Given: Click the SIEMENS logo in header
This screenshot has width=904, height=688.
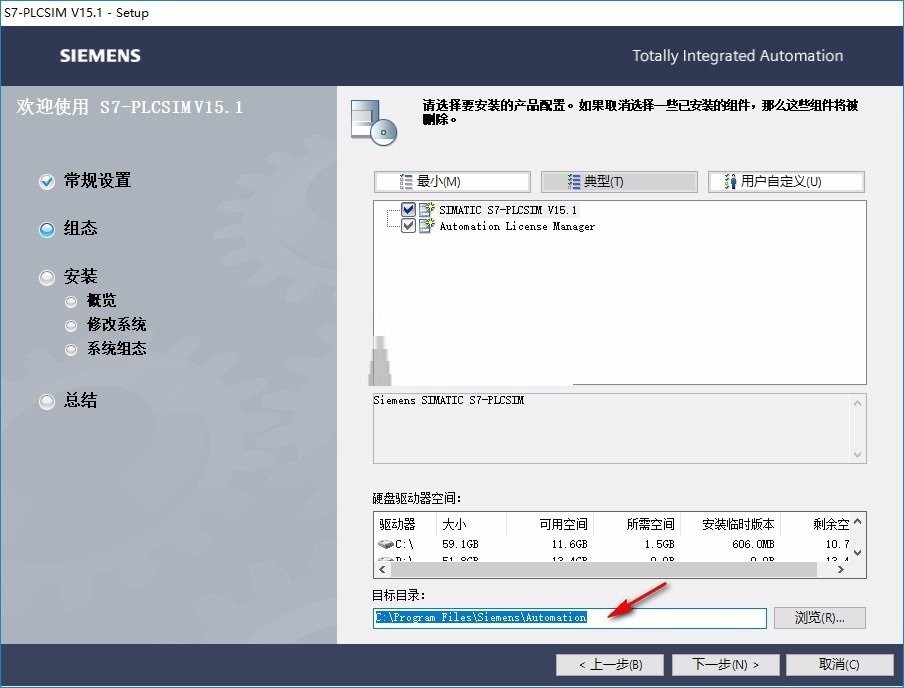Looking at the screenshot, I should (100, 56).
